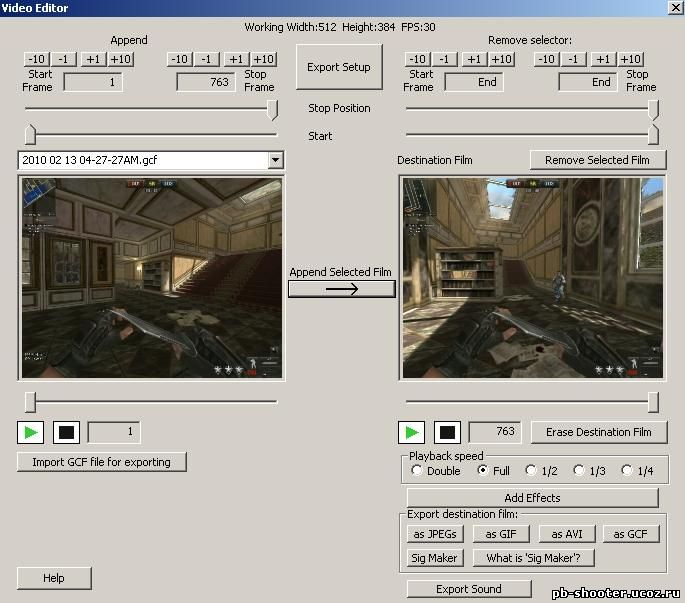Increase Remove selector stop frame by 10
The image size is (685, 603).
click(x=631, y=59)
